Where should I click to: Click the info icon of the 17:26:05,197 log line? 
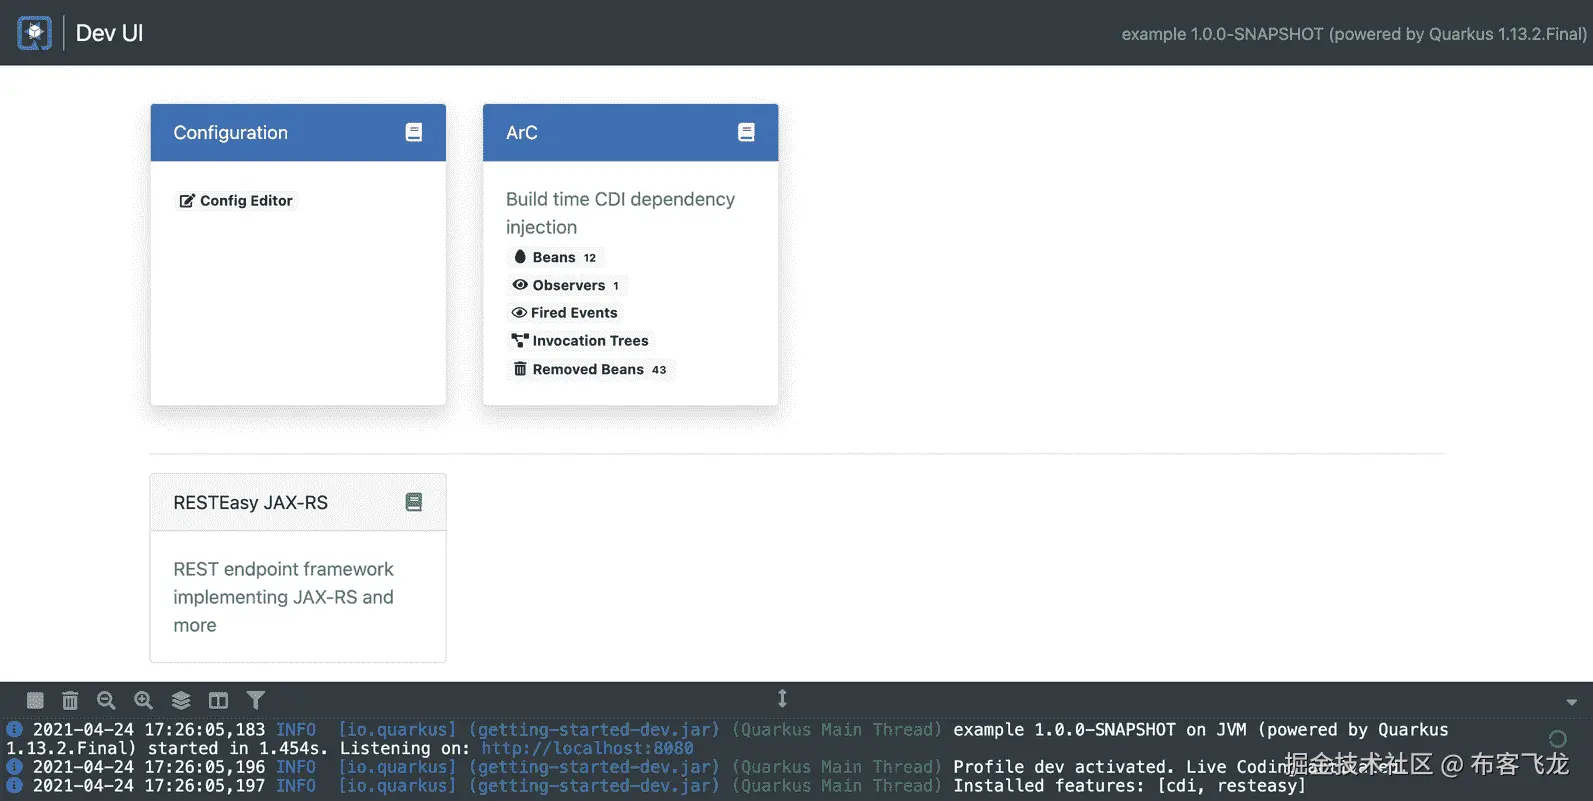pyautogui.click(x=15, y=785)
